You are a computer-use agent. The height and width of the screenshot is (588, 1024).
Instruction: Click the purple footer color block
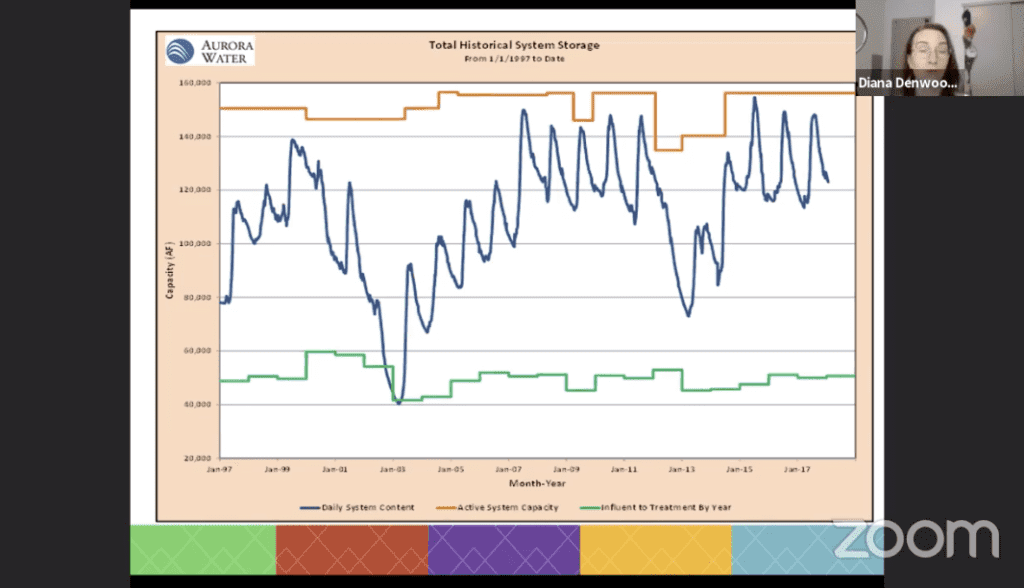pyautogui.click(x=503, y=549)
